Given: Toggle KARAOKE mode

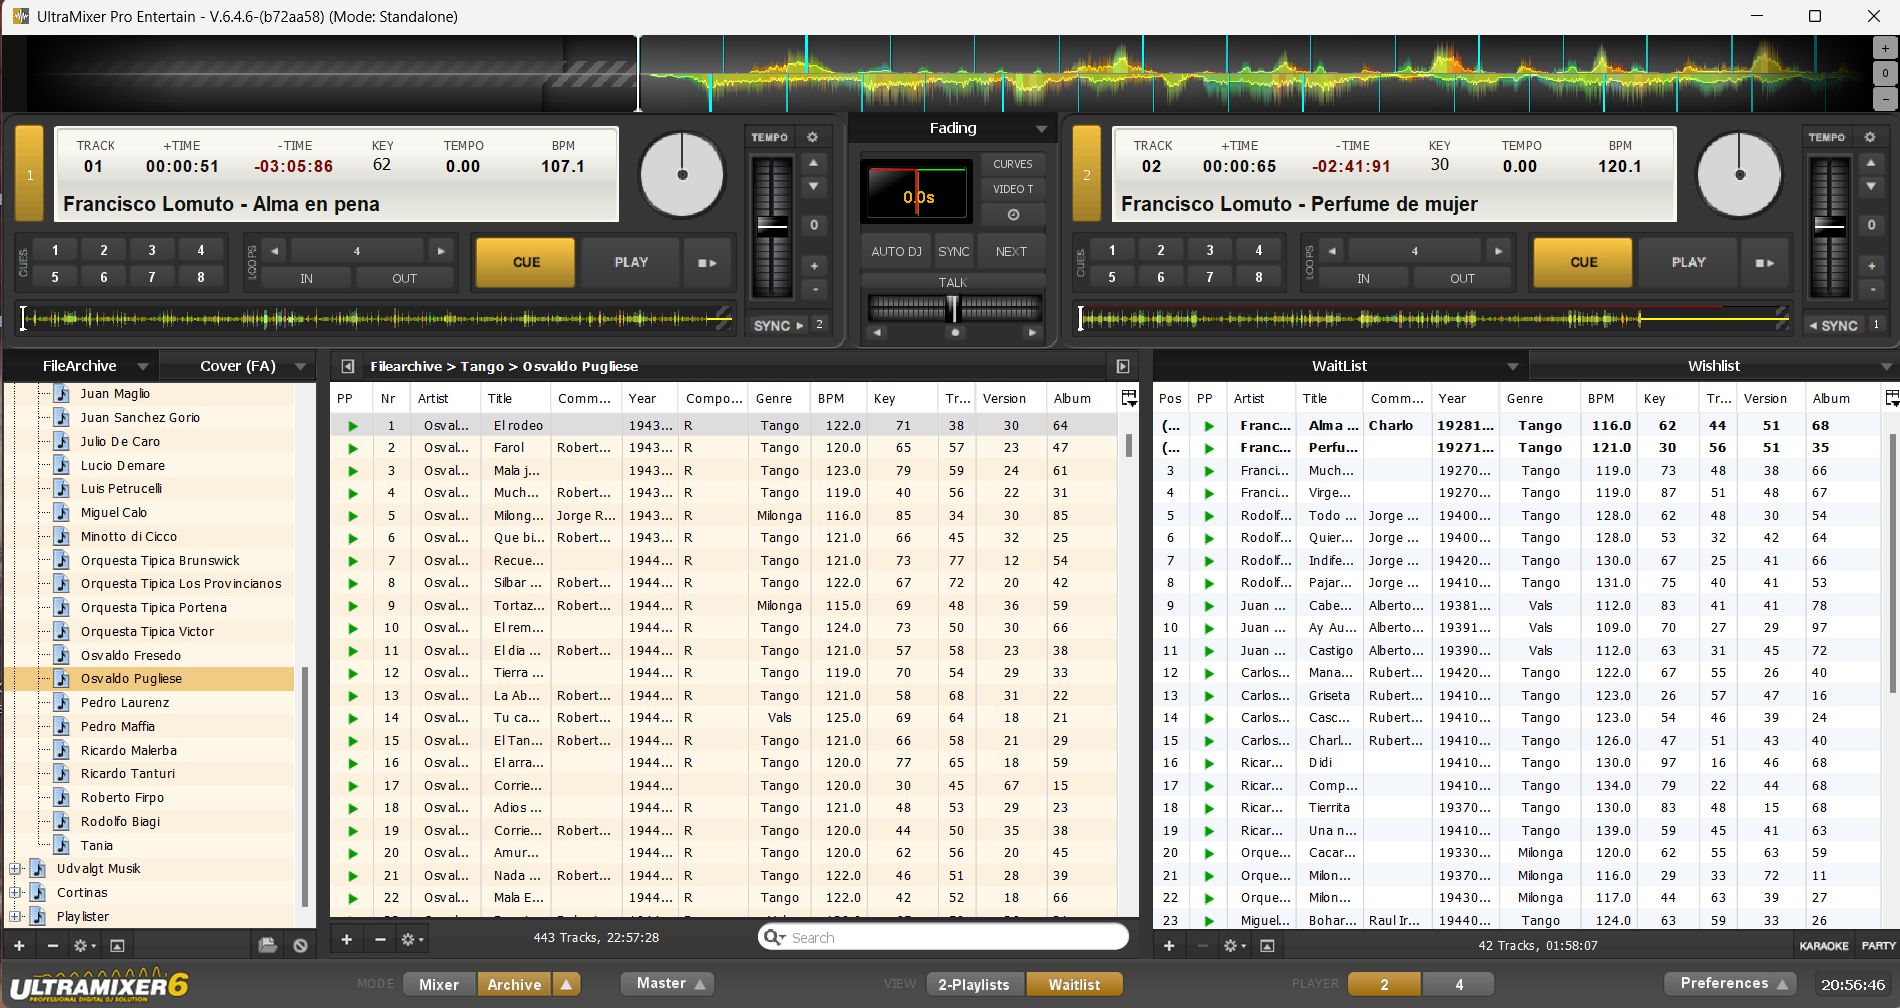Looking at the screenshot, I should coord(1824,946).
